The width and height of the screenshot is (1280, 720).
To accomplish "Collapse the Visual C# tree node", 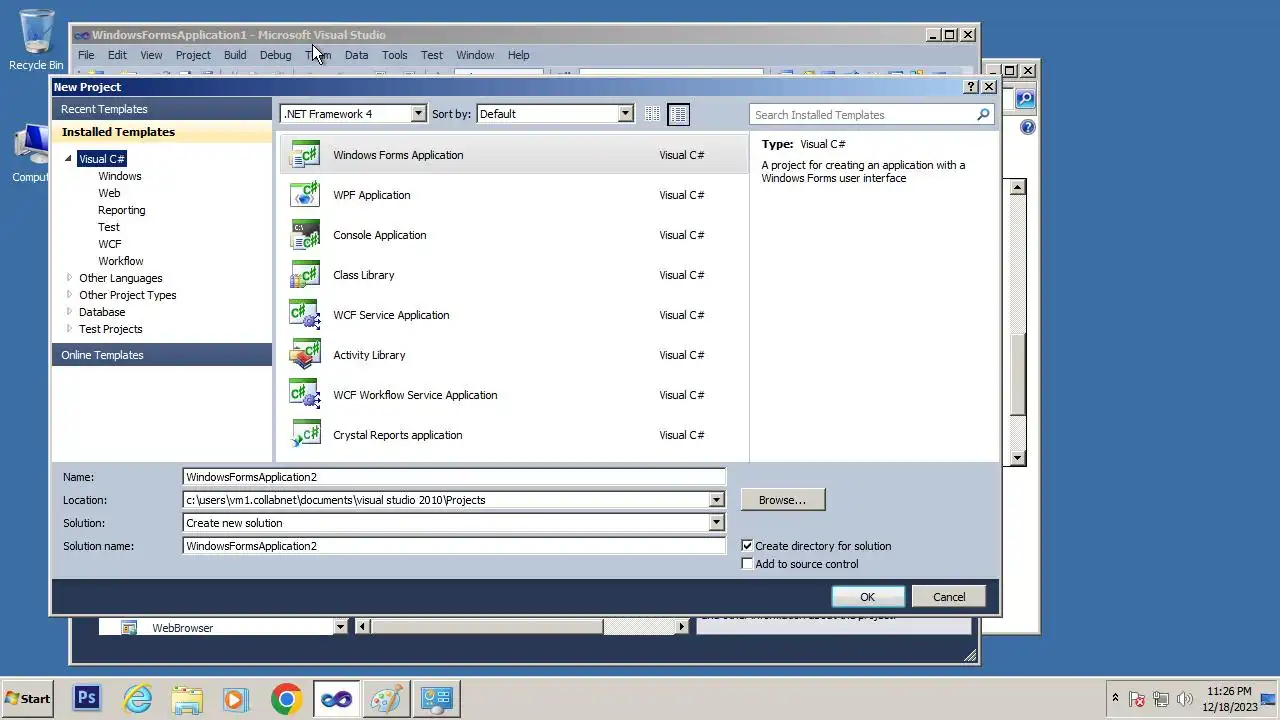I will coord(69,159).
